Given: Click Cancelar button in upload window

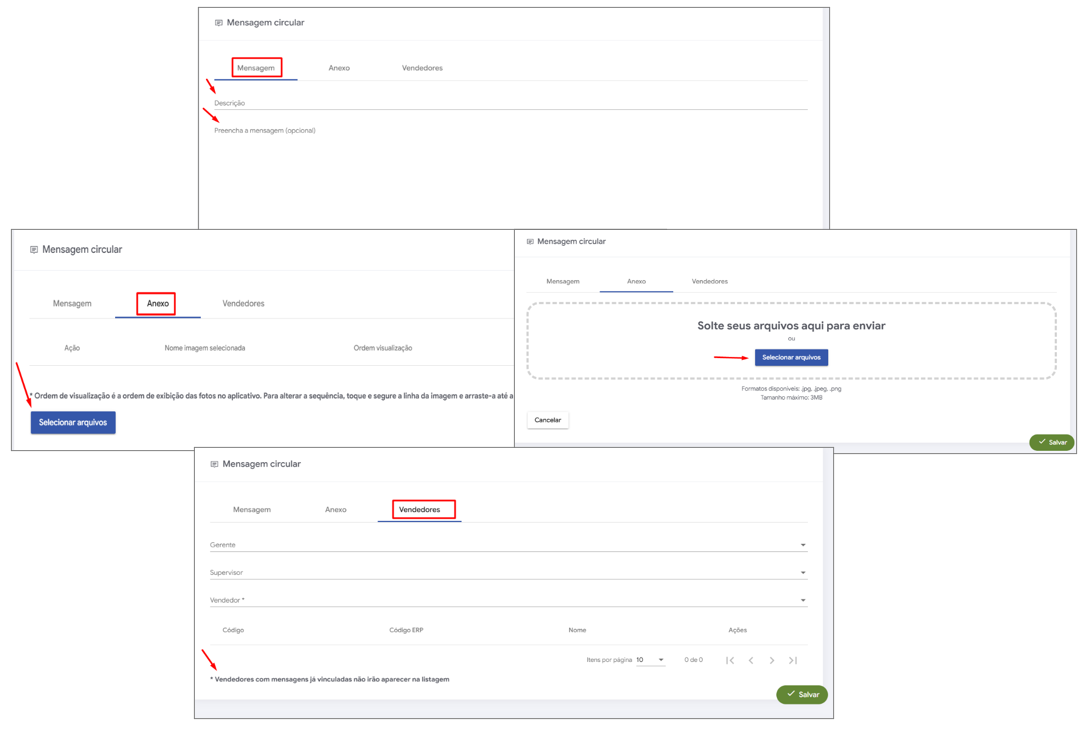Looking at the screenshot, I should pos(548,420).
